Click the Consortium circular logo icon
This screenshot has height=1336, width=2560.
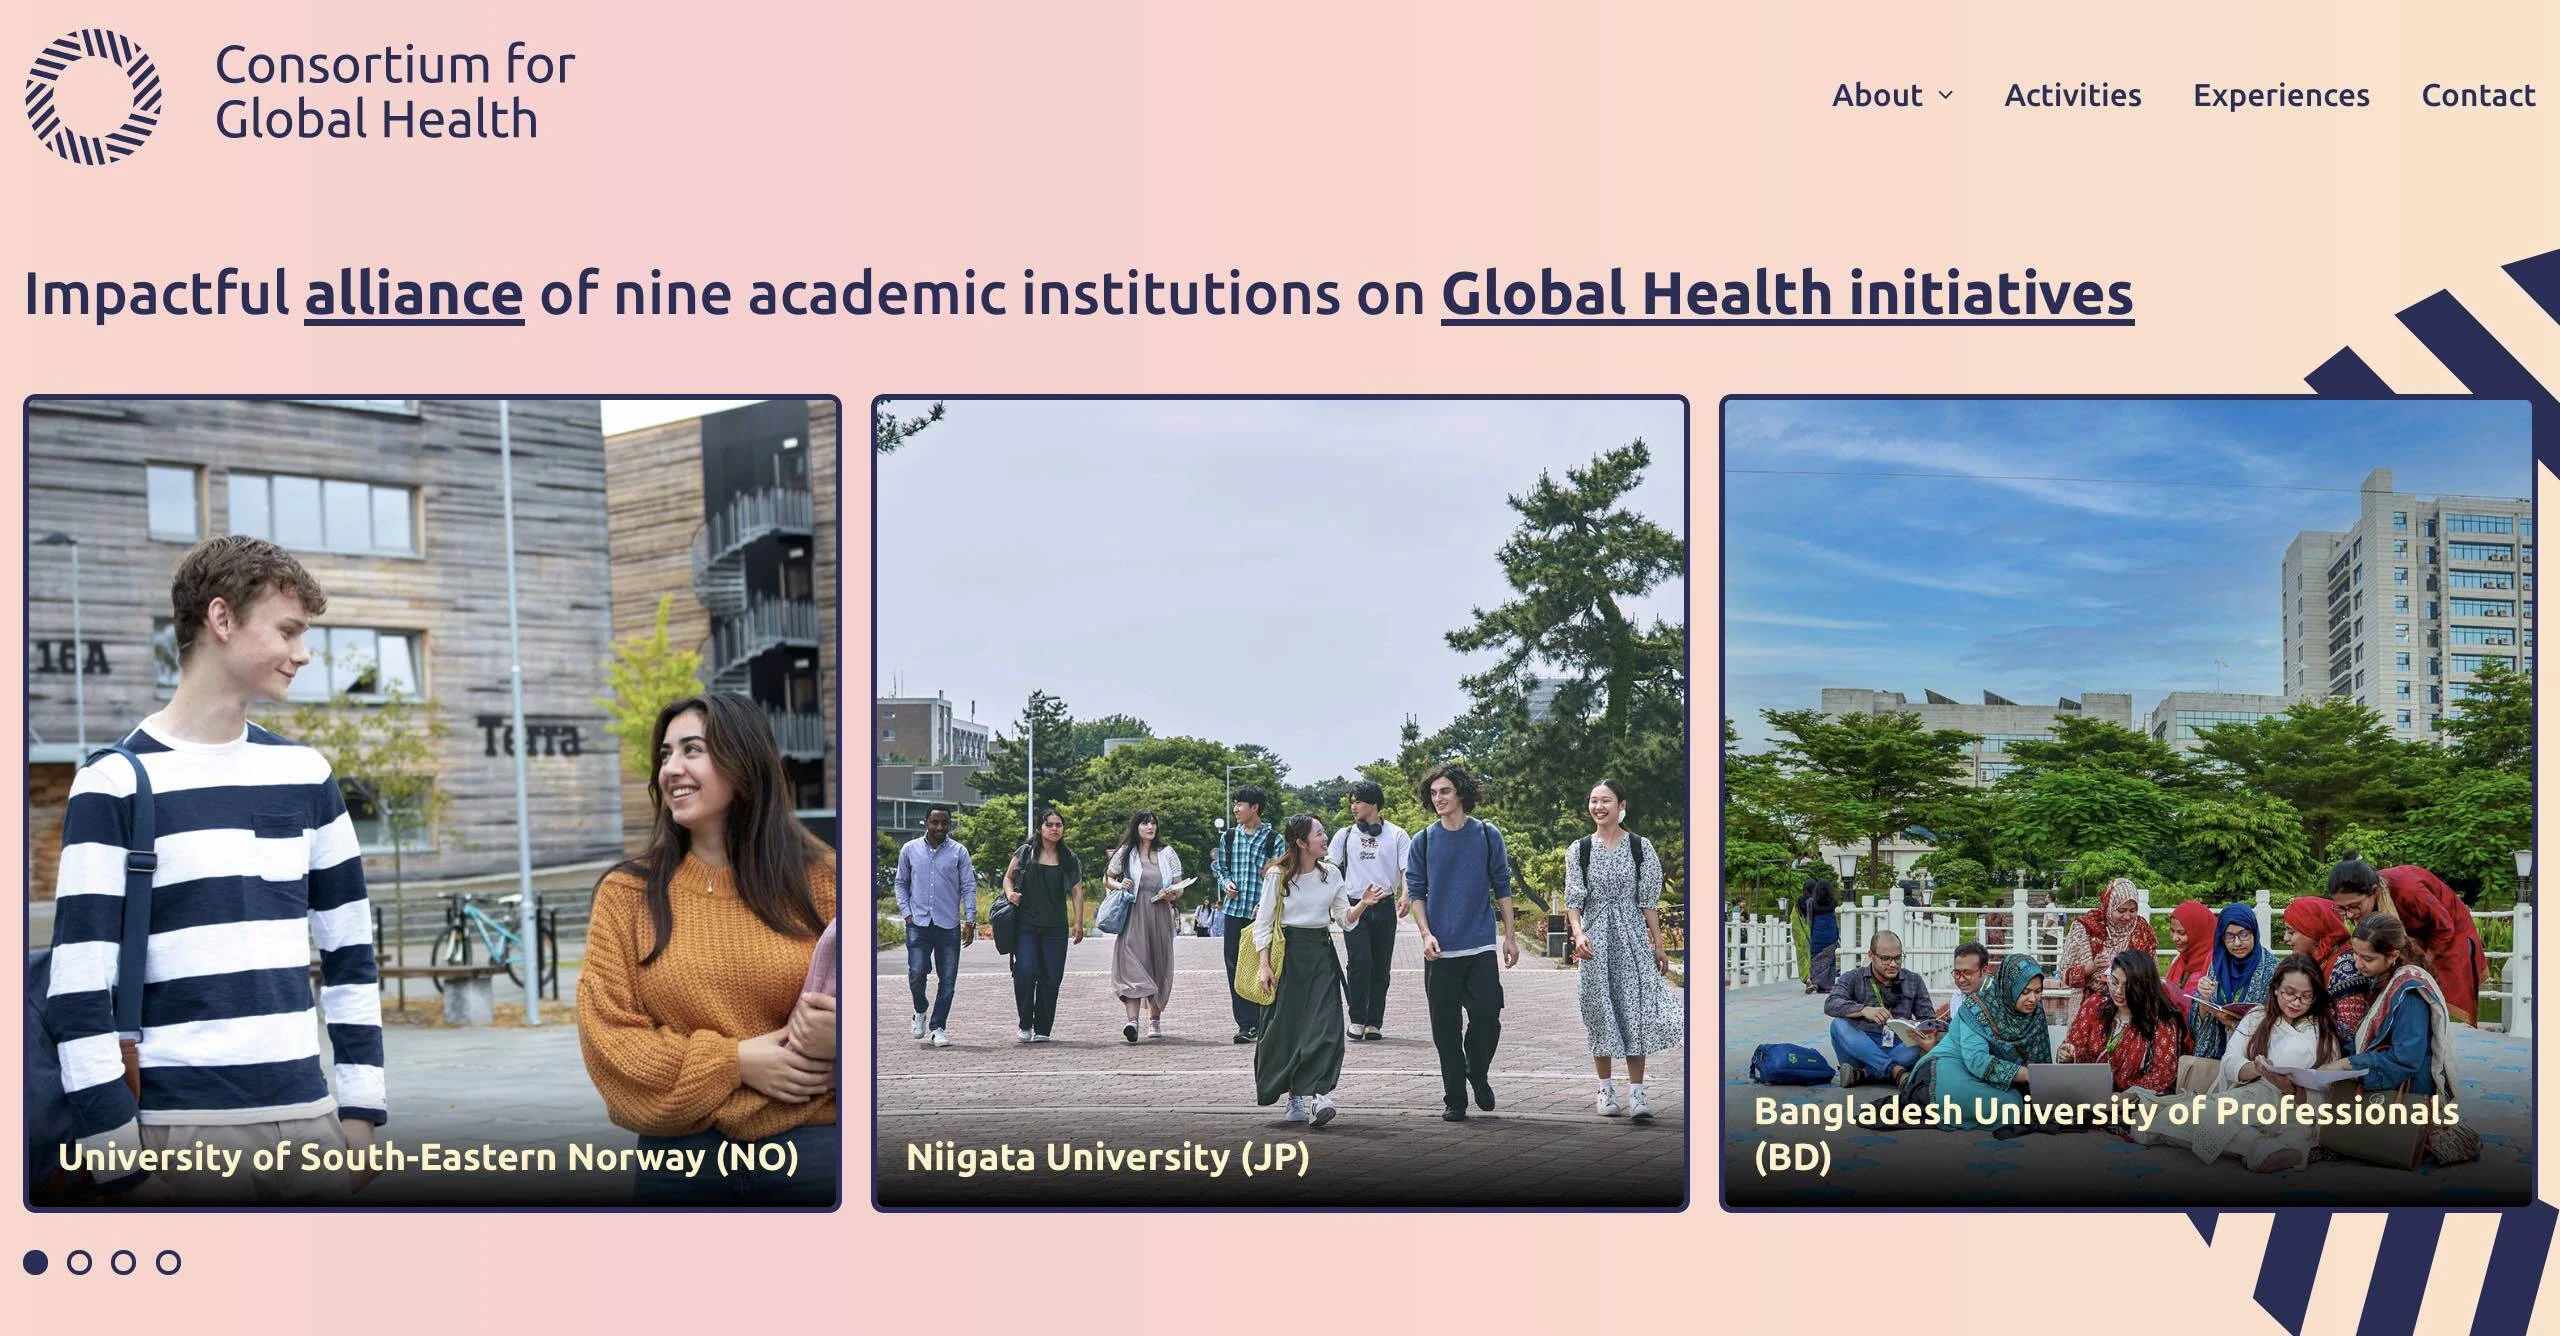click(x=93, y=96)
